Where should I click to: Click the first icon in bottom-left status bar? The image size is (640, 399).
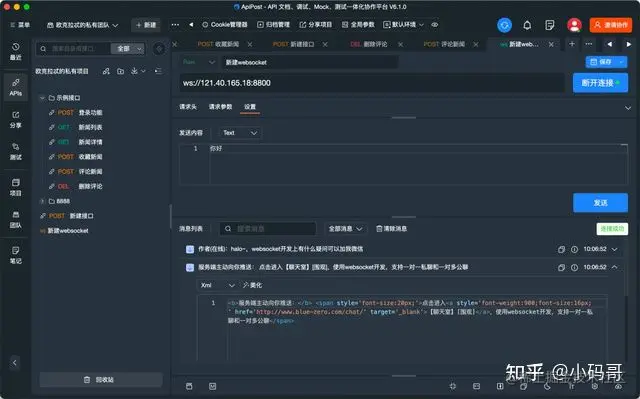pyautogui.click(x=189, y=386)
